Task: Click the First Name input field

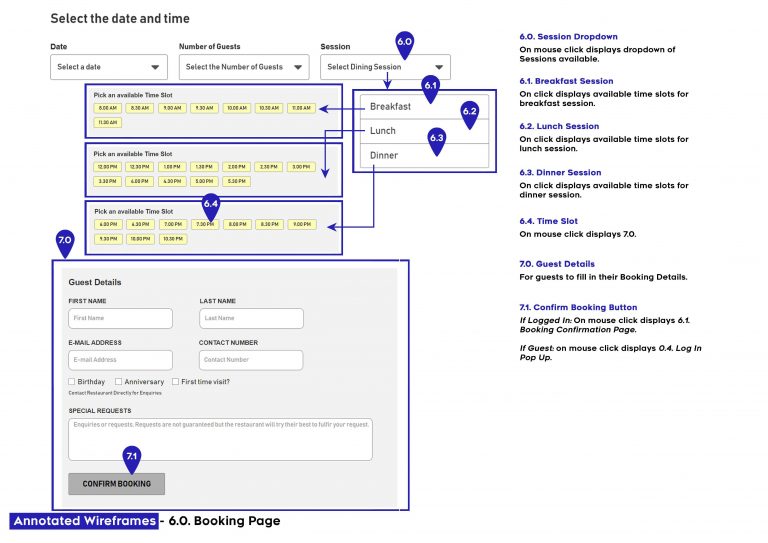Action: point(120,318)
